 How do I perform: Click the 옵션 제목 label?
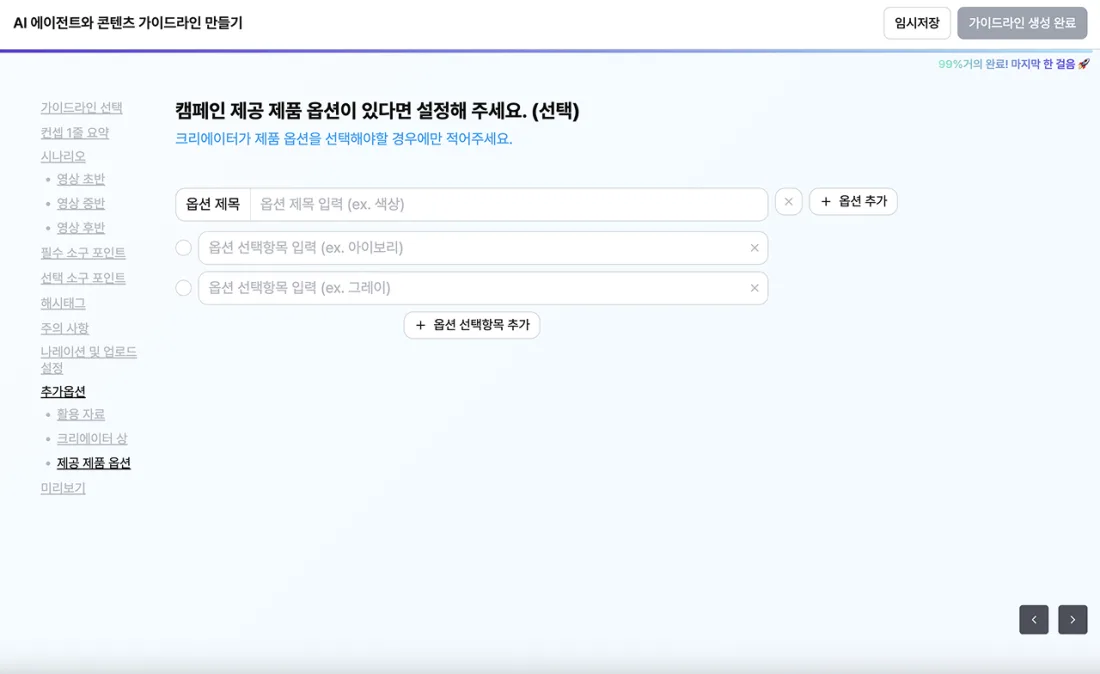[x=213, y=204]
